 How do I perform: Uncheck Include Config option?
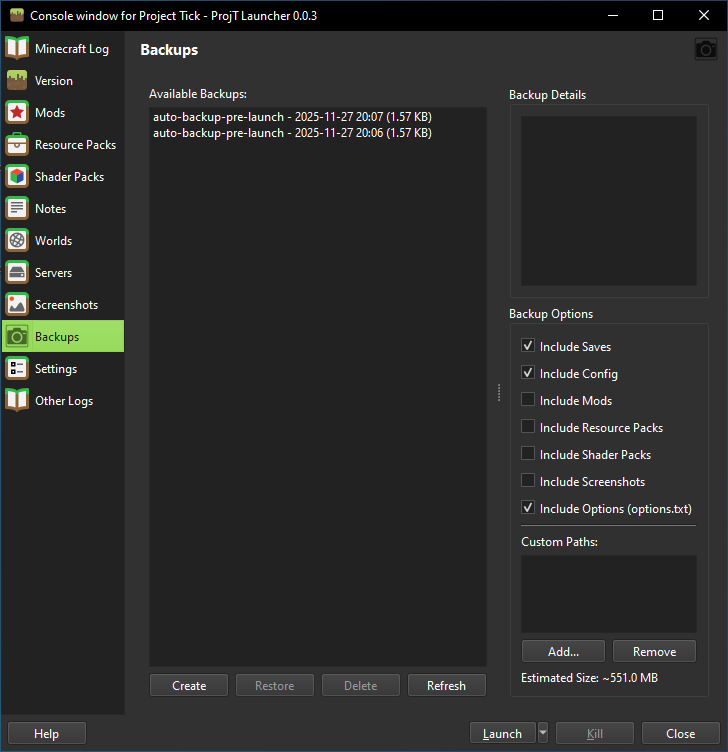[528, 373]
